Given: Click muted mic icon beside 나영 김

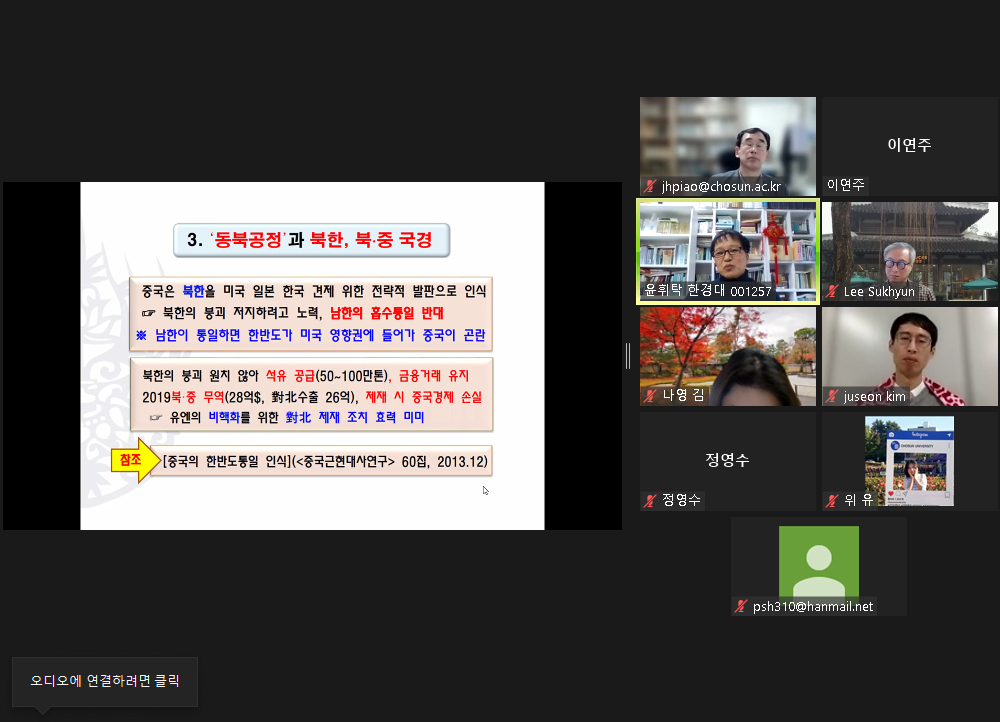Looking at the screenshot, I should point(650,396).
